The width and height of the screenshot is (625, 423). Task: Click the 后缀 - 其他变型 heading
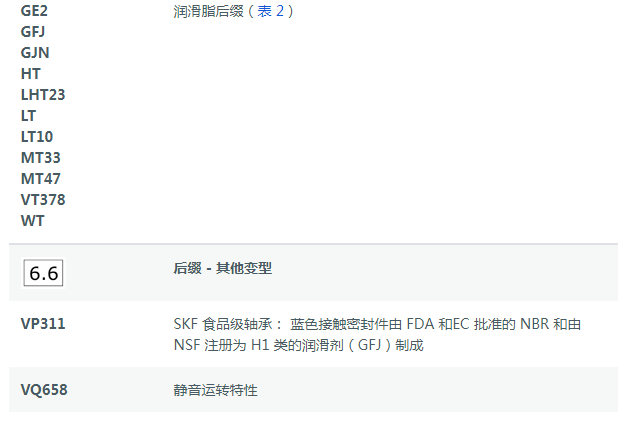coord(222,268)
